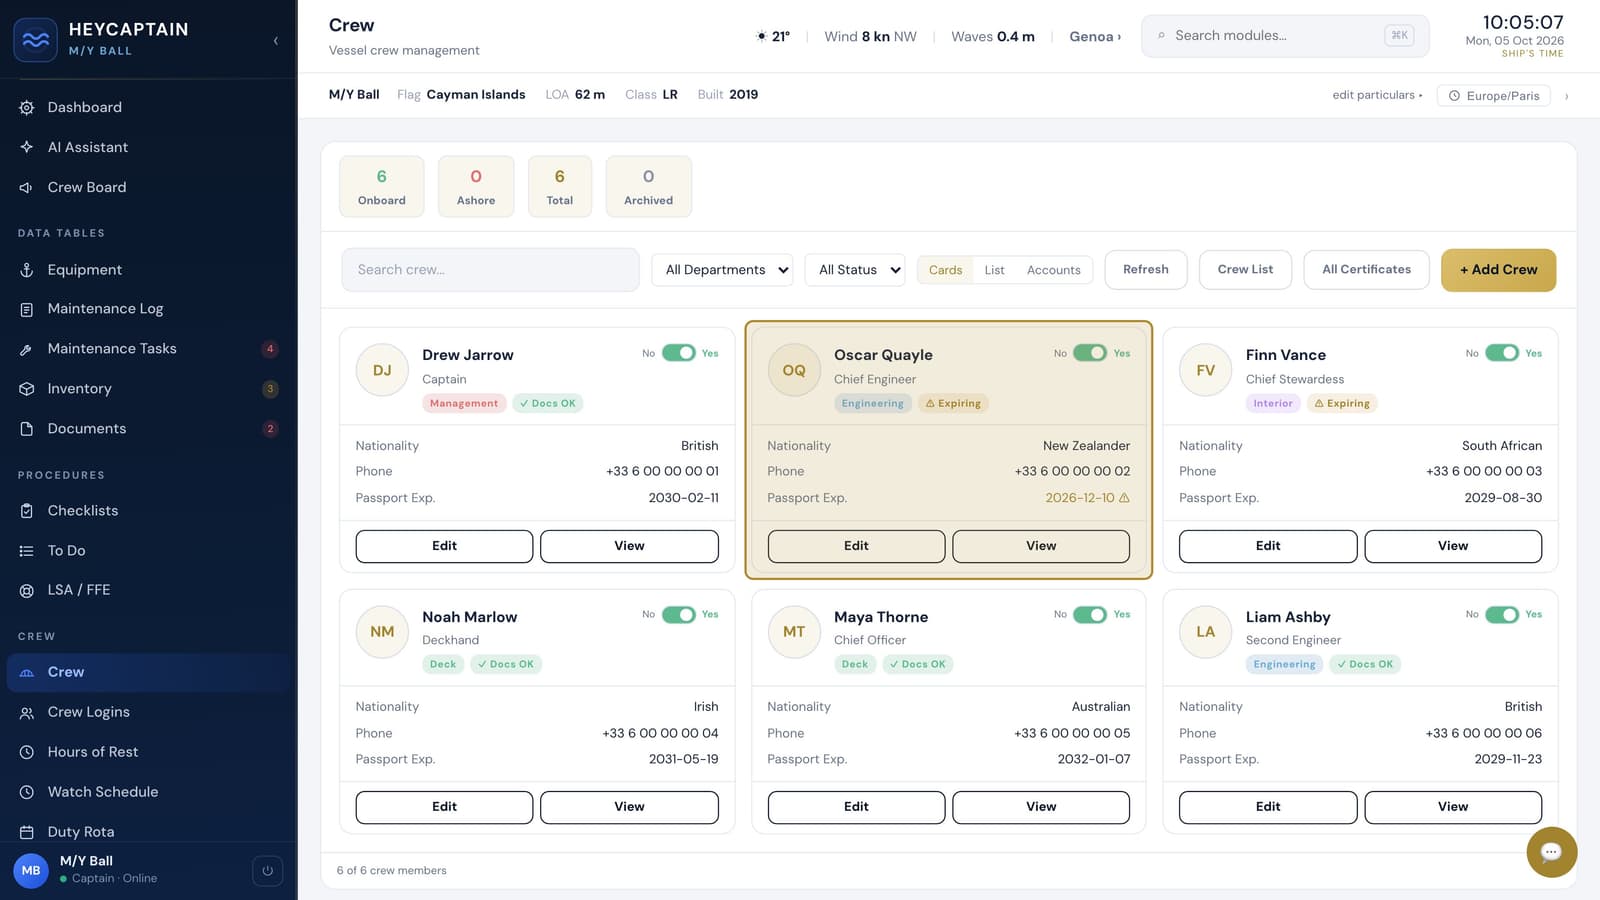
Task: Click the Inventory box icon
Action: pyautogui.click(x=27, y=389)
